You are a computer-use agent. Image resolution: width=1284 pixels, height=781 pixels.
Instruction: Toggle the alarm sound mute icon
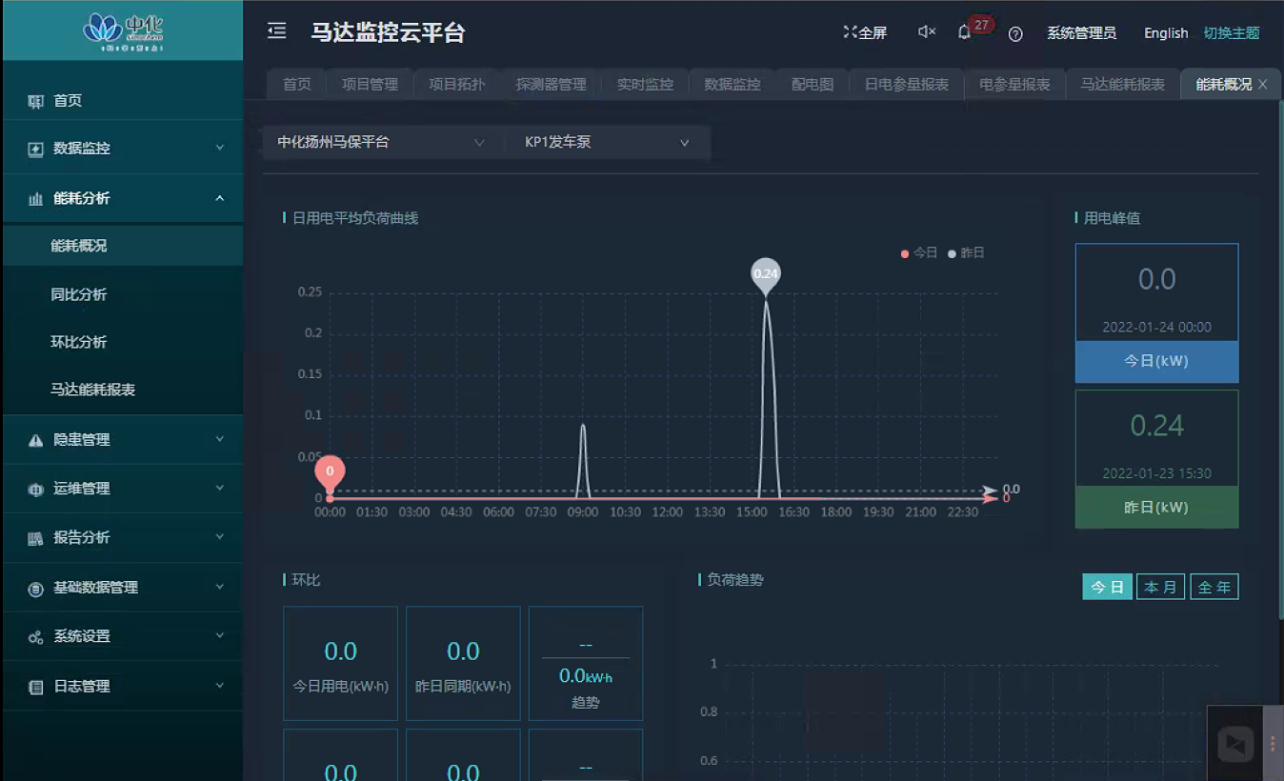tap(926, 32)
